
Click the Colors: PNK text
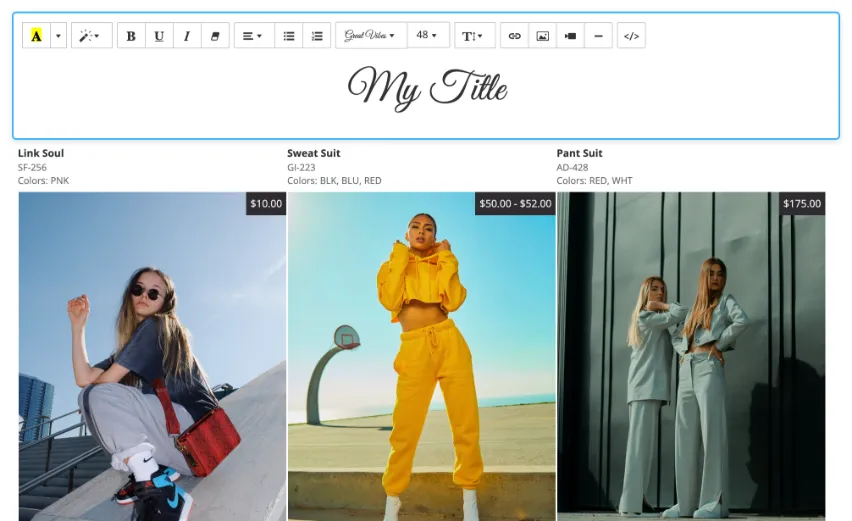(43, 180)
